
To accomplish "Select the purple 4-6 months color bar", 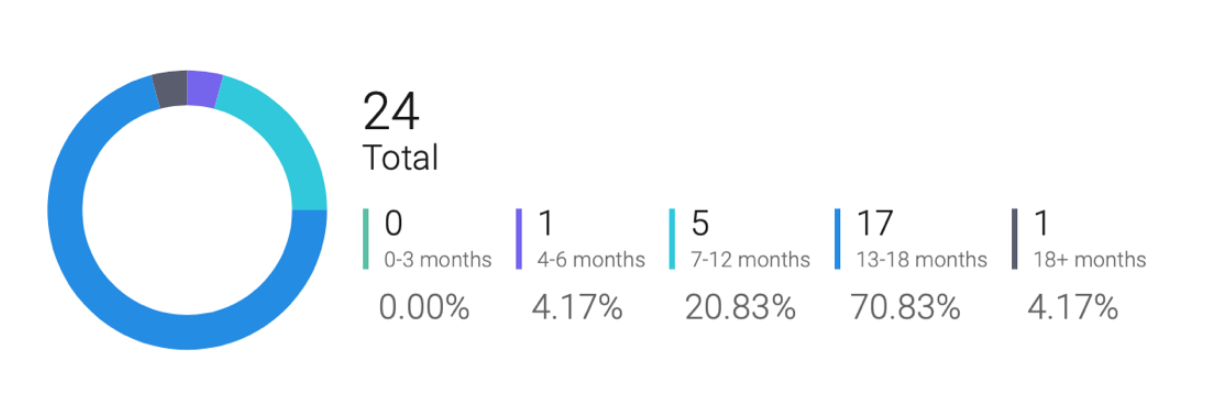I will (520, 239).
